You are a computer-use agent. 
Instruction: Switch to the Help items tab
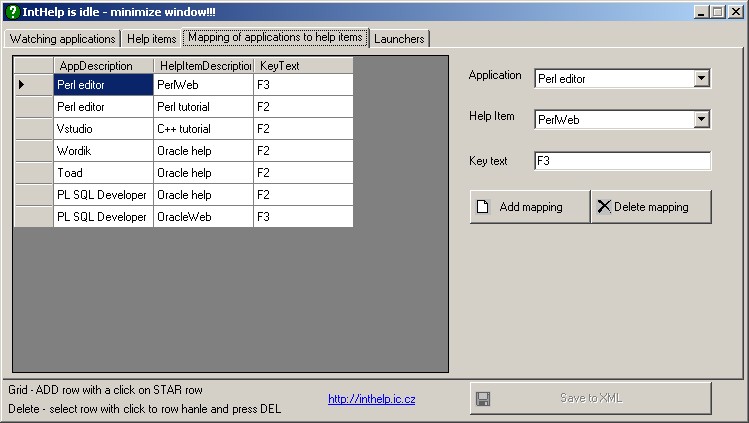tap(151, 39)
